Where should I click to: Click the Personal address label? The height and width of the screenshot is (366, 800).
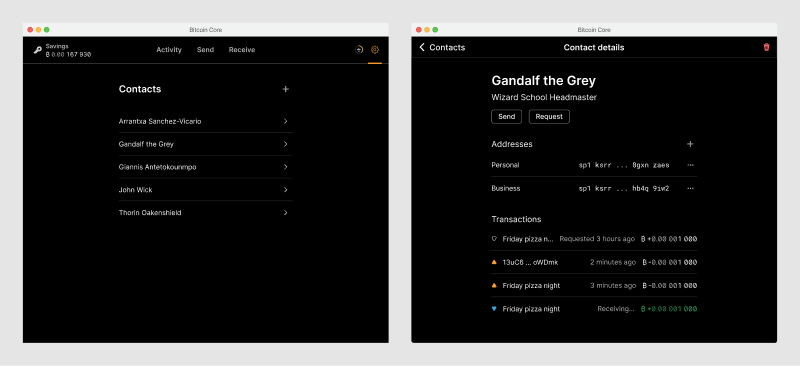coord(505,165)
